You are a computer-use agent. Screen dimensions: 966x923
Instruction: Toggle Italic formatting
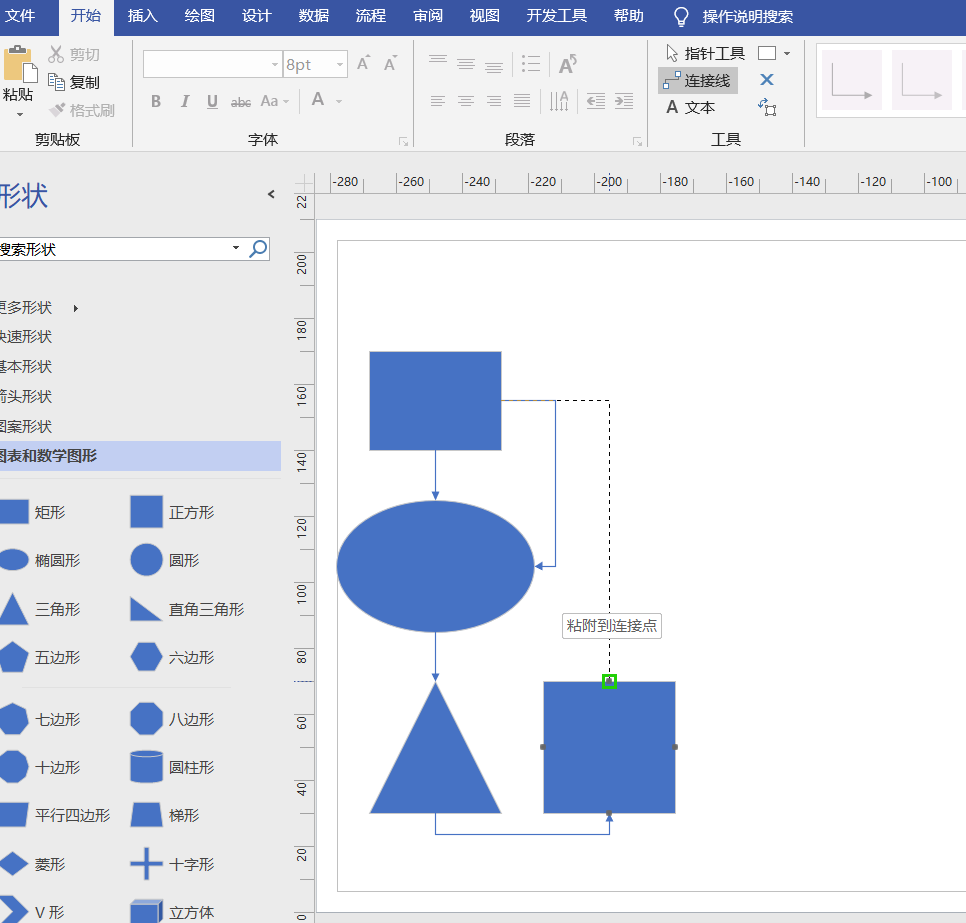[184, 101]
